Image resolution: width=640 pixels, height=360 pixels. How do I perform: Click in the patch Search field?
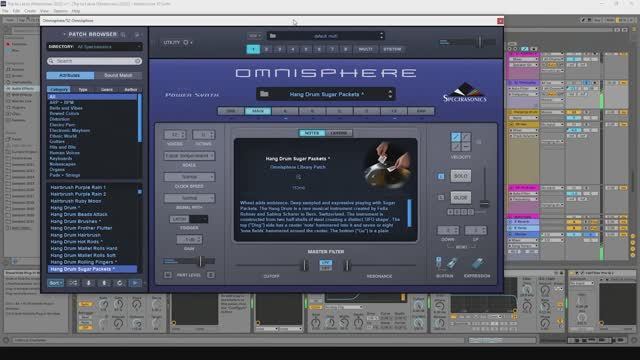pos(94,61)
